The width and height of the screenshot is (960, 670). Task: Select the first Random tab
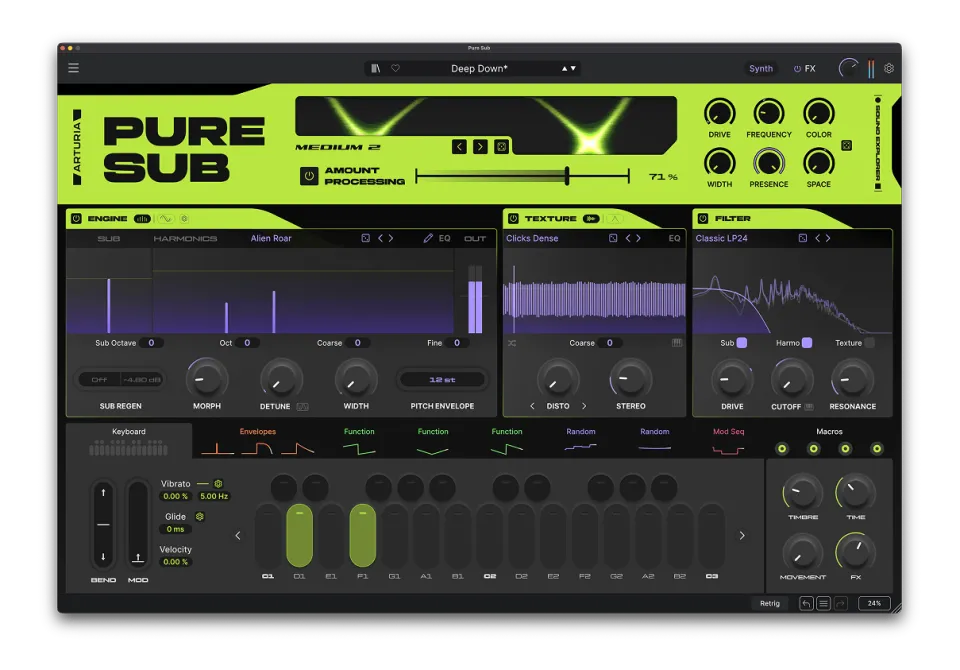click(580, 441)
